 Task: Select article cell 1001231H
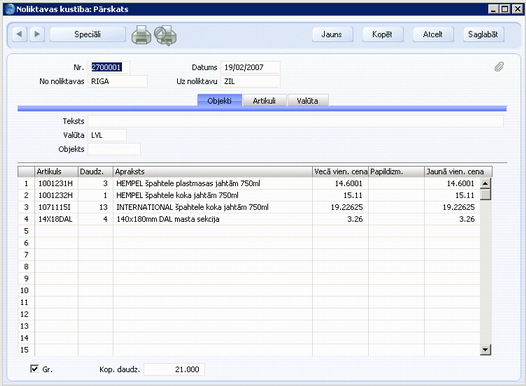[56, 183]
